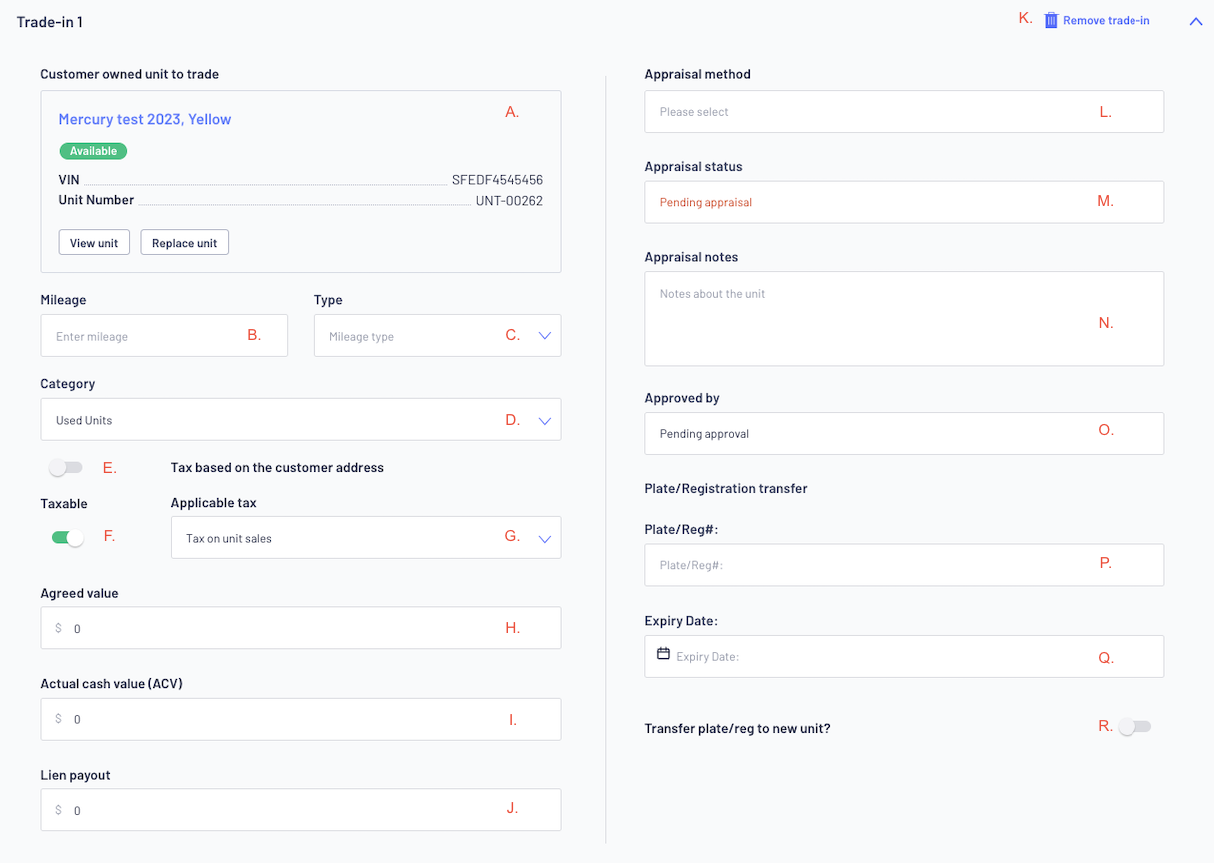Click the Remove trade-in link
Image resolution: width=1214 pixels, height=863 pixels.
pyautogui.click(x=1106, y=20)
